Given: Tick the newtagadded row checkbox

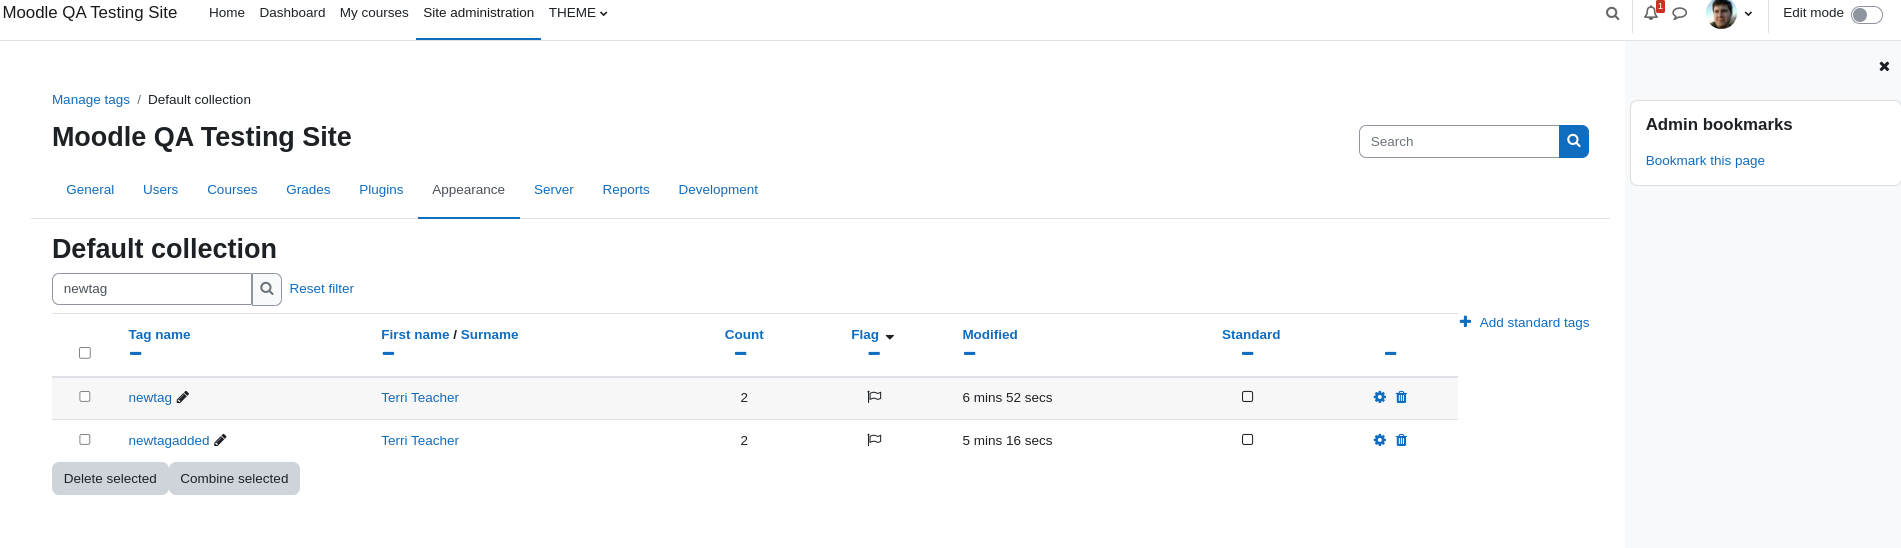Looking at the screenshot, I should tap(85, 440).
